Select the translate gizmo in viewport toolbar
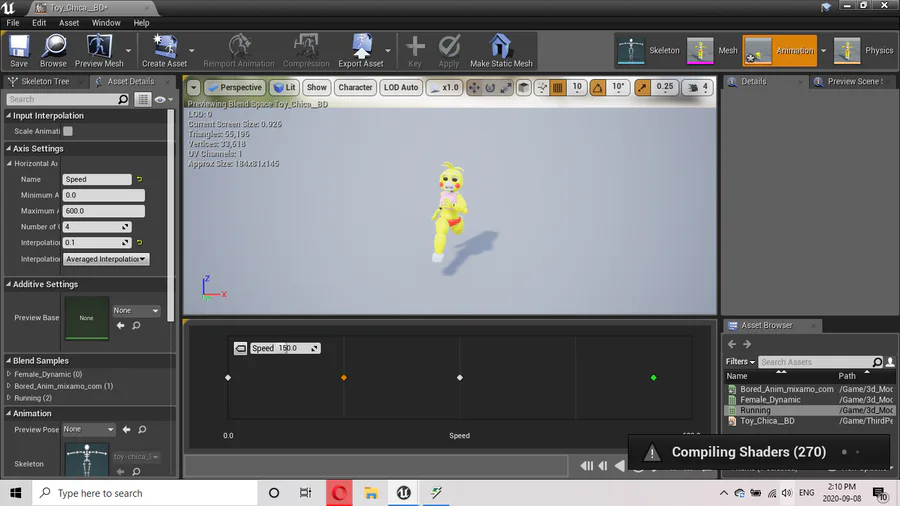 pos(474,87)
